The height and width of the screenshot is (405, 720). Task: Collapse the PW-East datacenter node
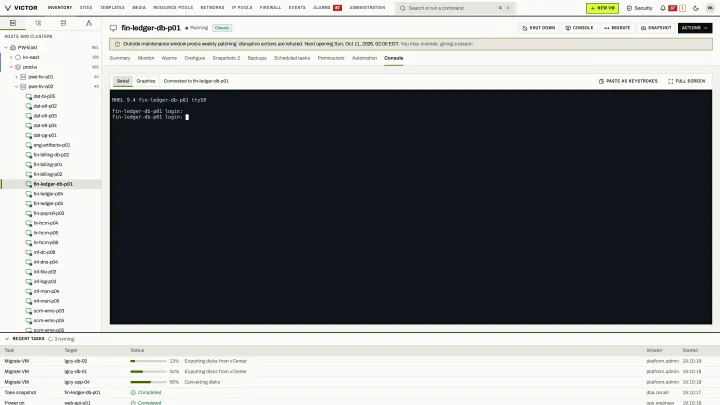click(6, 47)
